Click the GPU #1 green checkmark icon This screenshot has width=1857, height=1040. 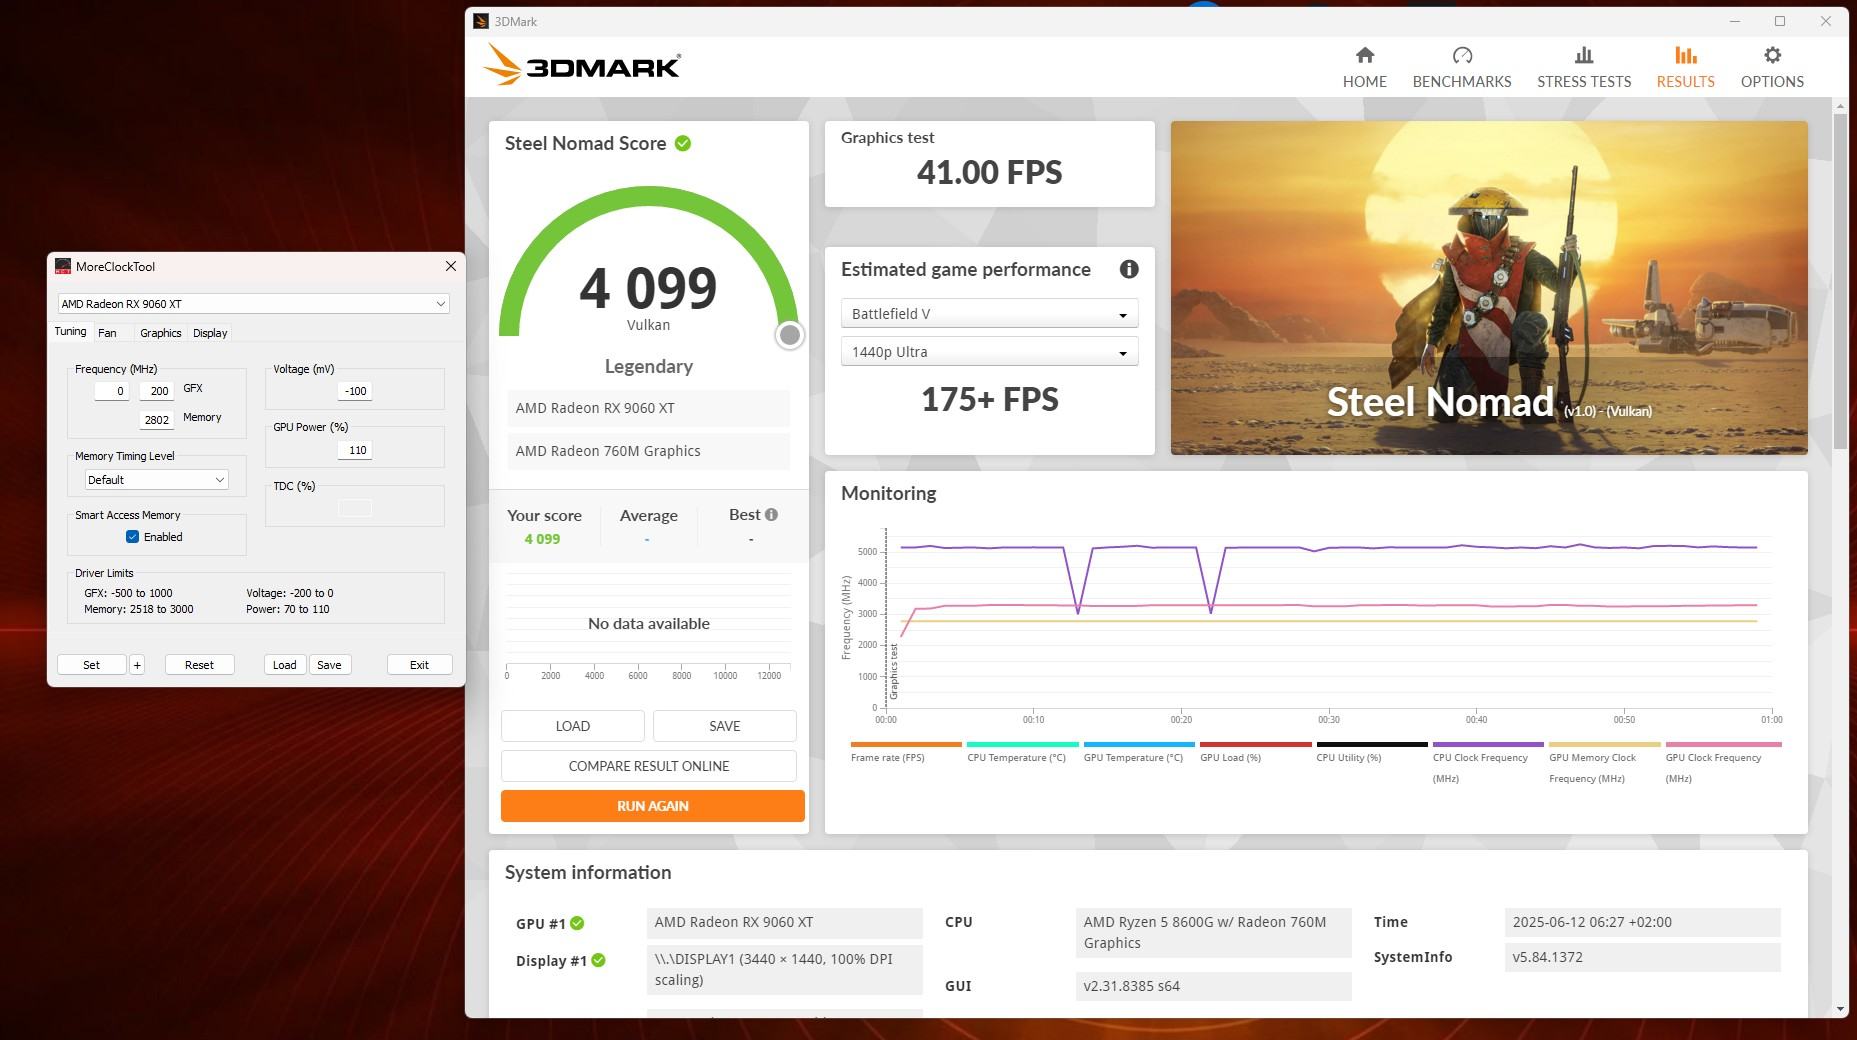[x=577, y=923]
